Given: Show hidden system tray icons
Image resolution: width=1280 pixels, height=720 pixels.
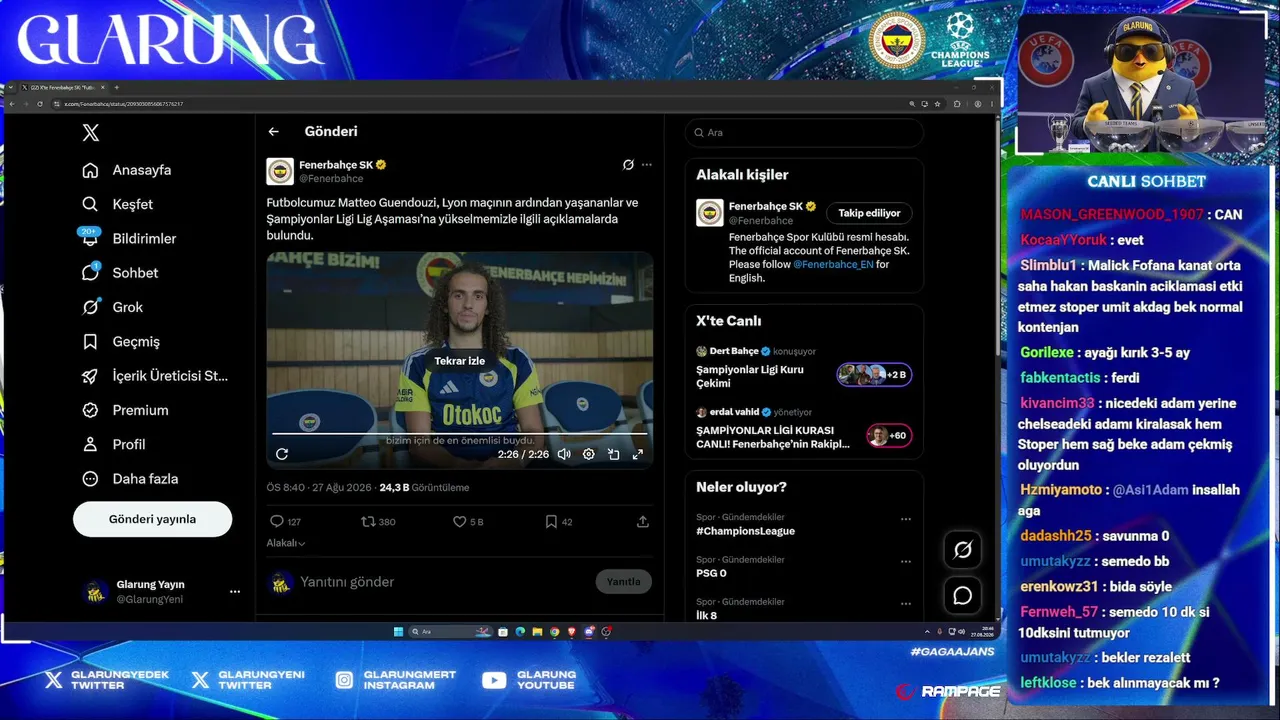Looking at the screenshot, I should point(927,632).
